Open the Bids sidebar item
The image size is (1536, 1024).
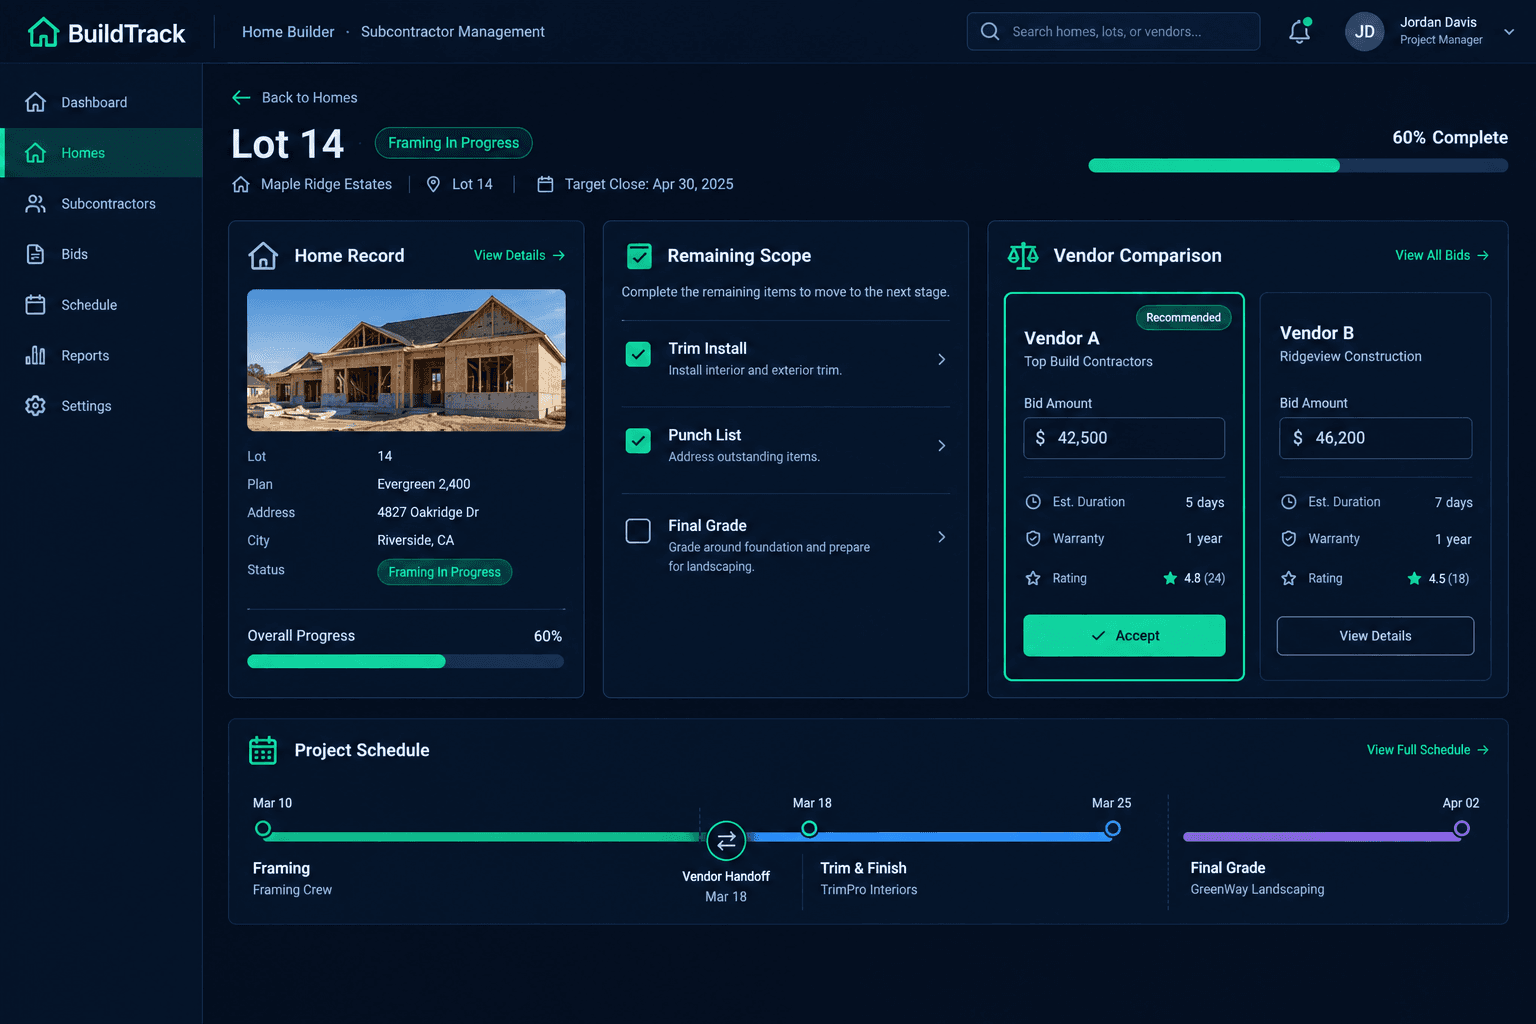(x=101, y=254)
